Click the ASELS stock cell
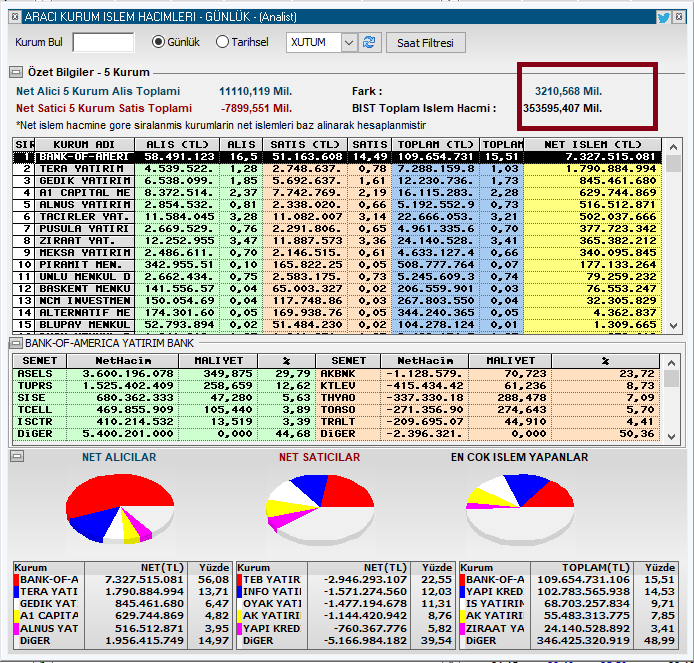 click(x=39, y=374)
